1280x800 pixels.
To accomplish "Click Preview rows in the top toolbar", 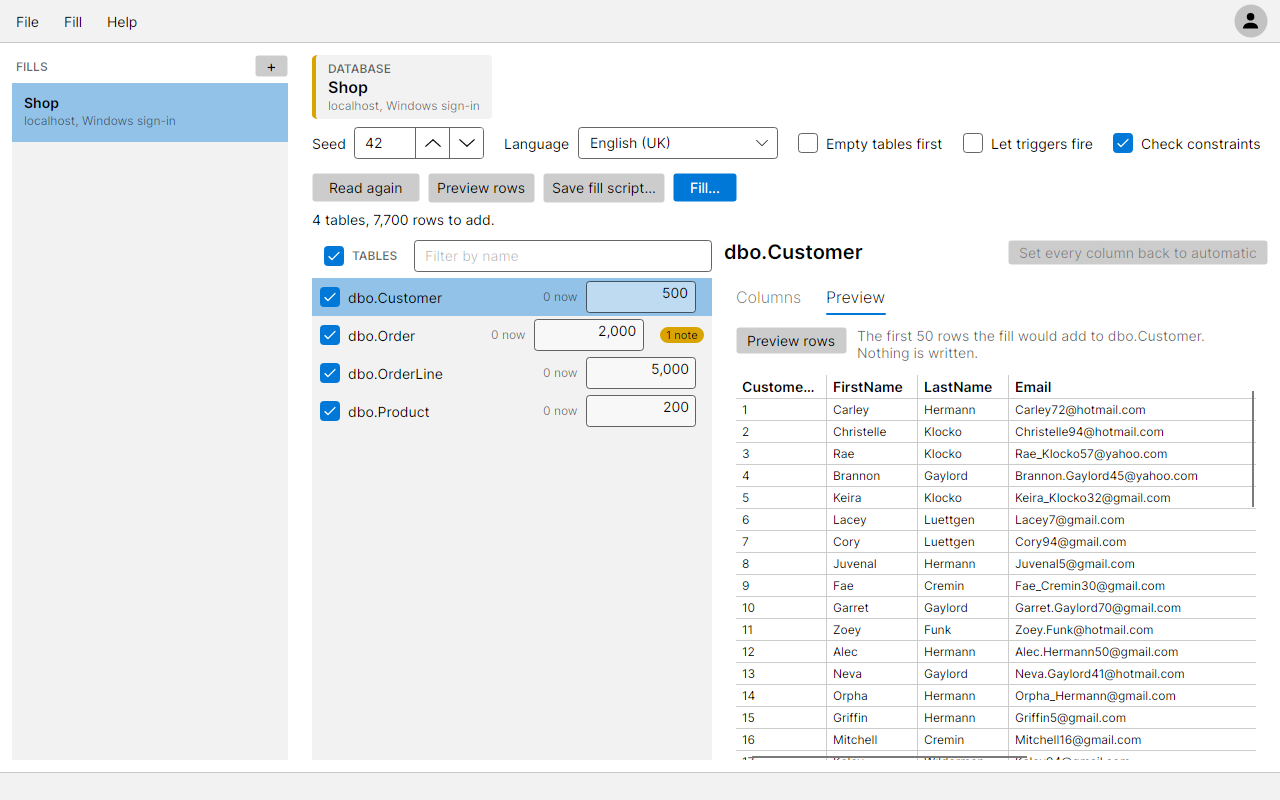I will click(x=481, y=188).
